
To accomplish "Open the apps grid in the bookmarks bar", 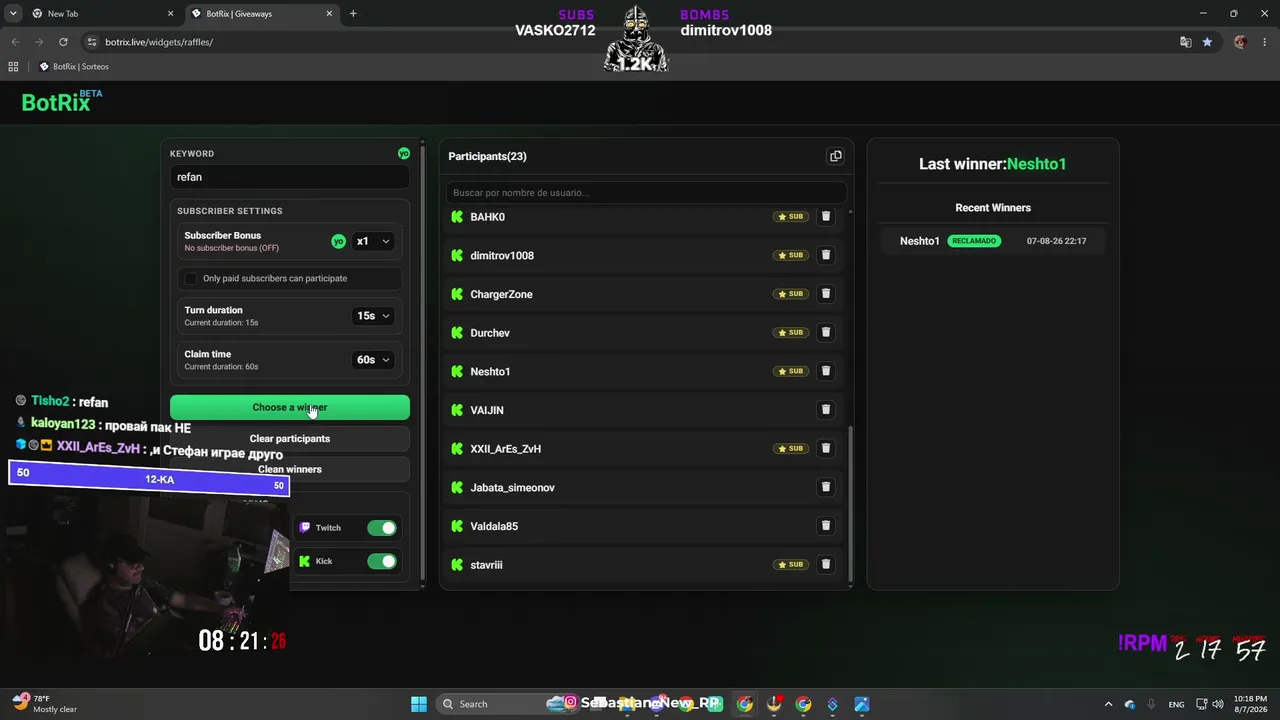I will [x=13, y=67].
